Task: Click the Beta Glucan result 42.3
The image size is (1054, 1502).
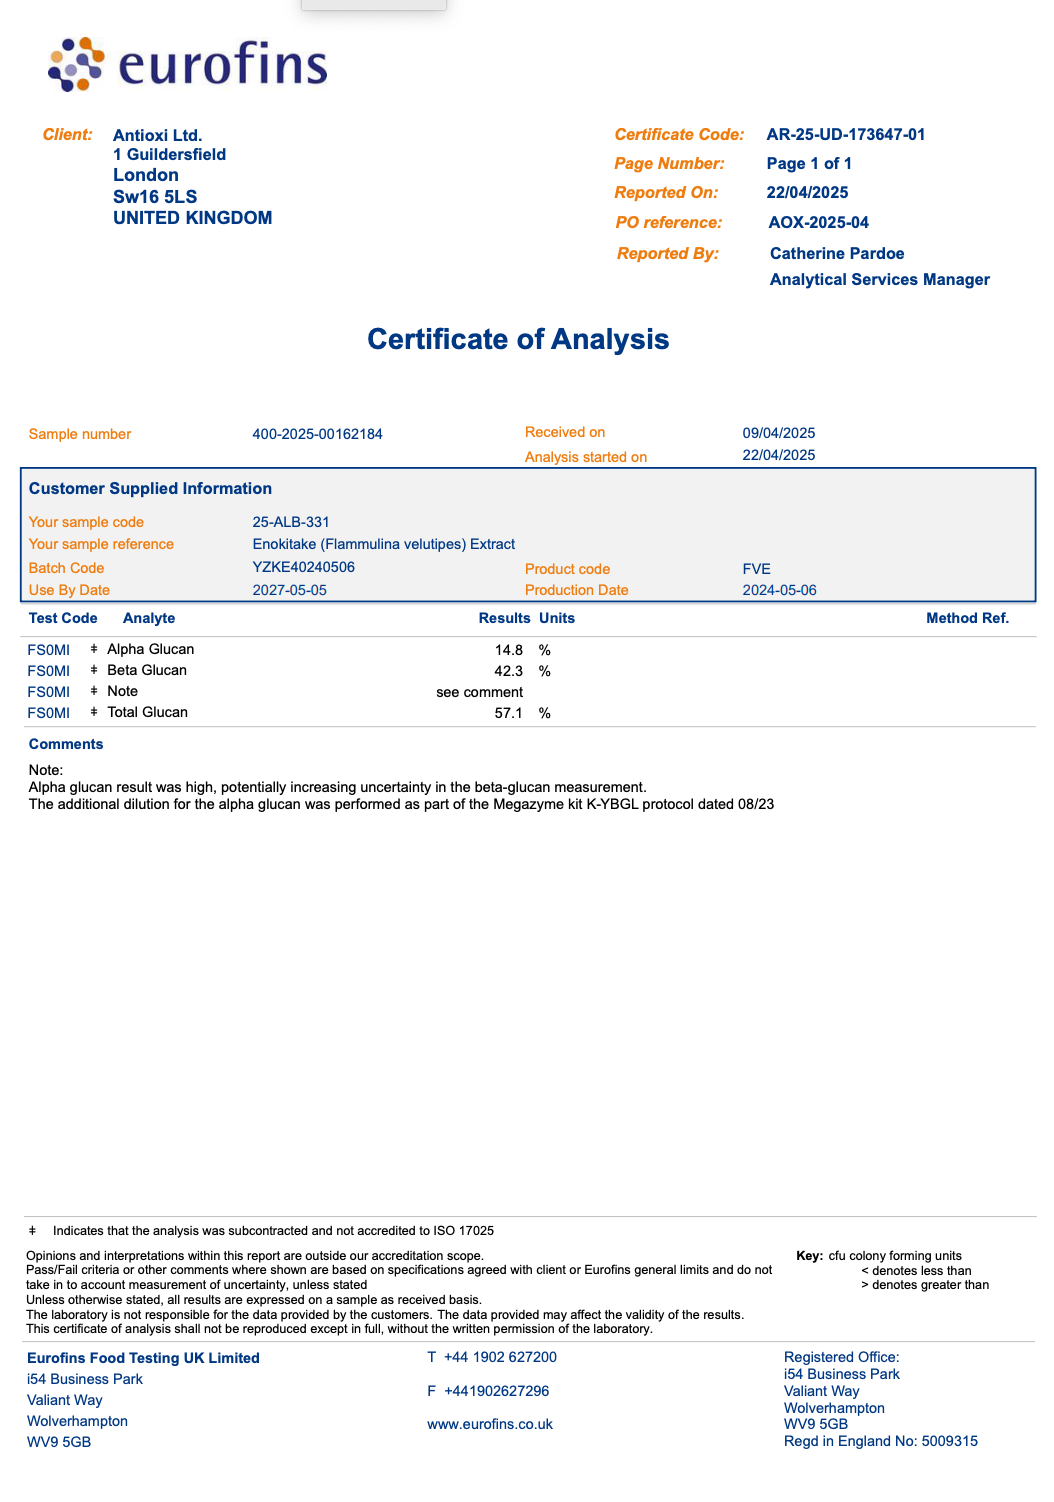Action: [x=508, y=671]
